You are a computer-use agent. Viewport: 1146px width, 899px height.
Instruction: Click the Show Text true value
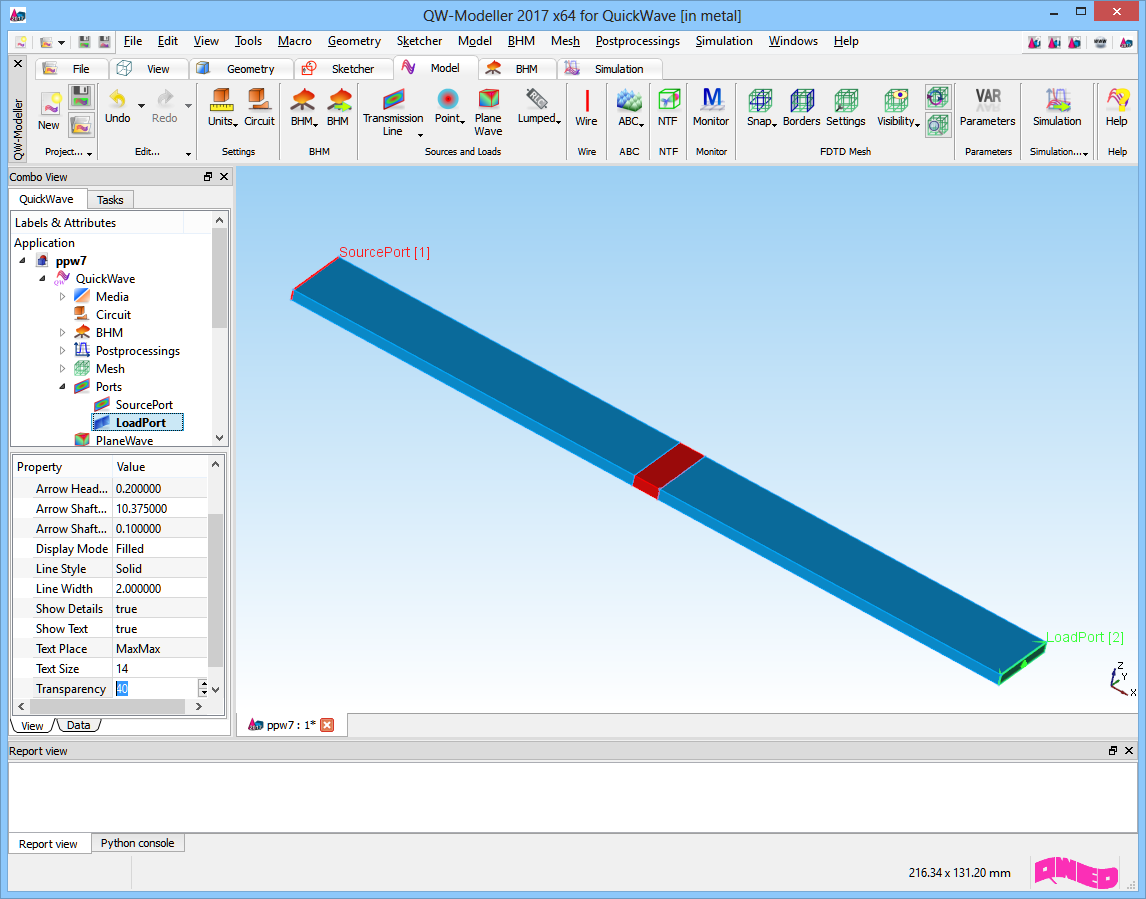pyautogui.click(x=160, y=629)
